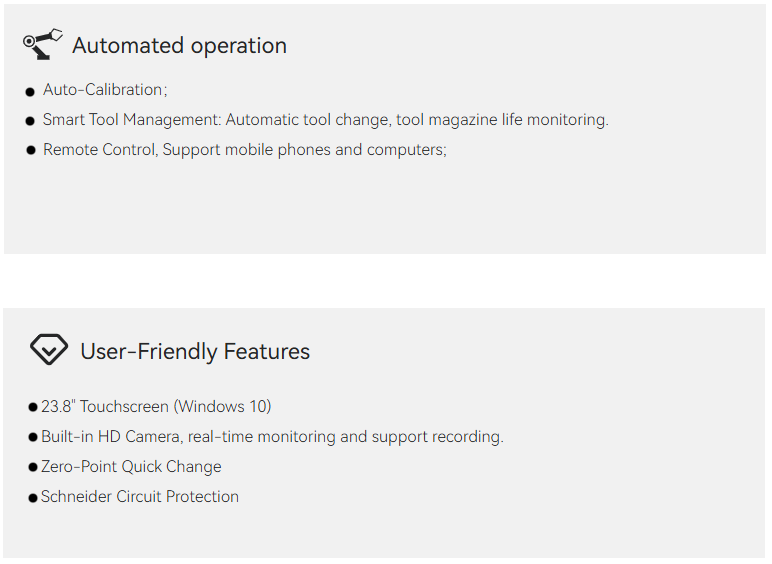The image size is (772, 564).
Task: Click the bullet before Smart Tool Management
Action: [x=31, y=121]
